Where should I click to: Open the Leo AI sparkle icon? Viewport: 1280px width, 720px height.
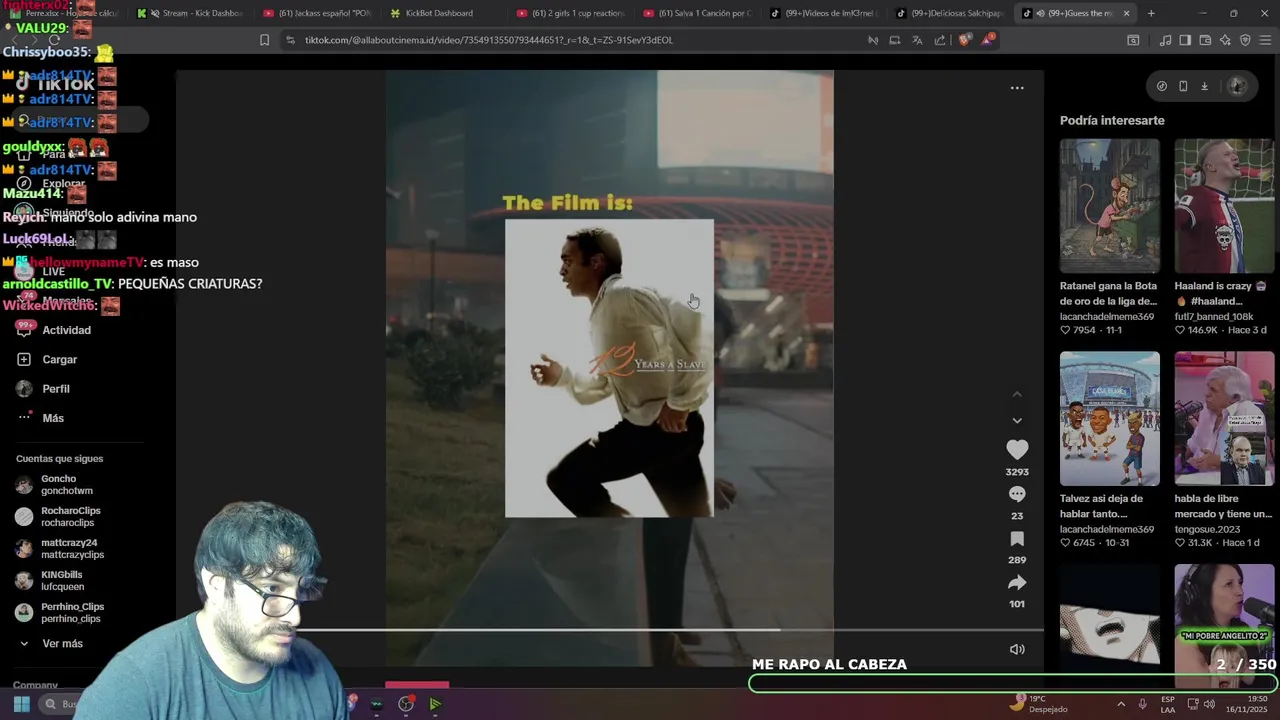tap(1225, 40)
